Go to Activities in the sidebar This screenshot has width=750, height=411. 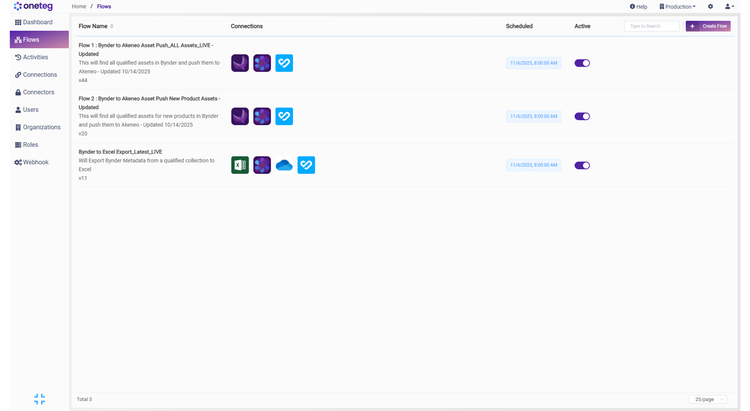tap(32, 57)
